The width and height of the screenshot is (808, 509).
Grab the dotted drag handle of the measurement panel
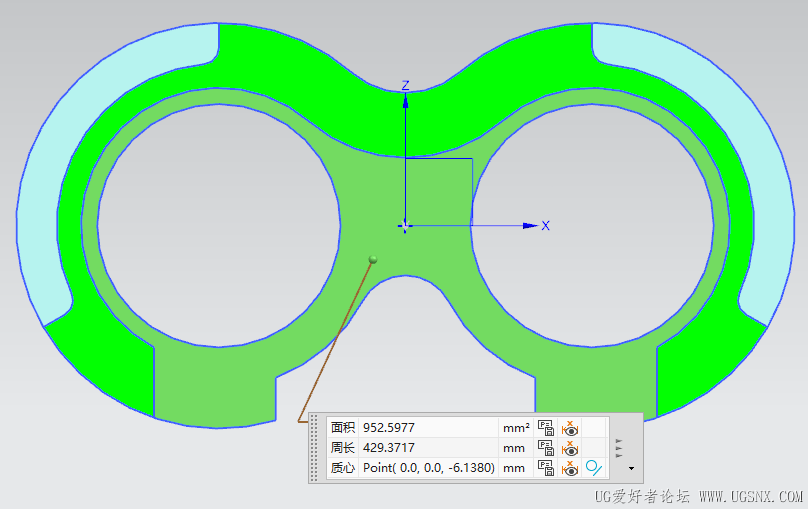point(314,448)
